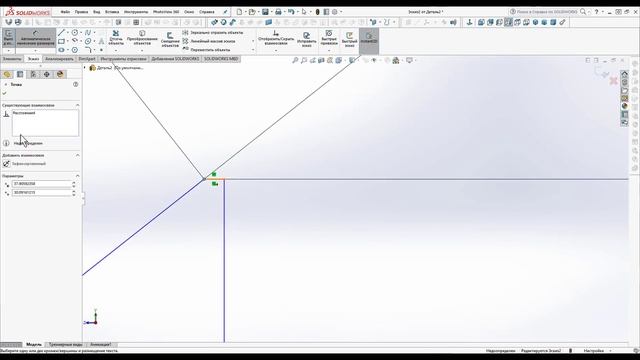Click Smart Dimension (Автоматическое нанесение размеров)

(x=36, y=38)
